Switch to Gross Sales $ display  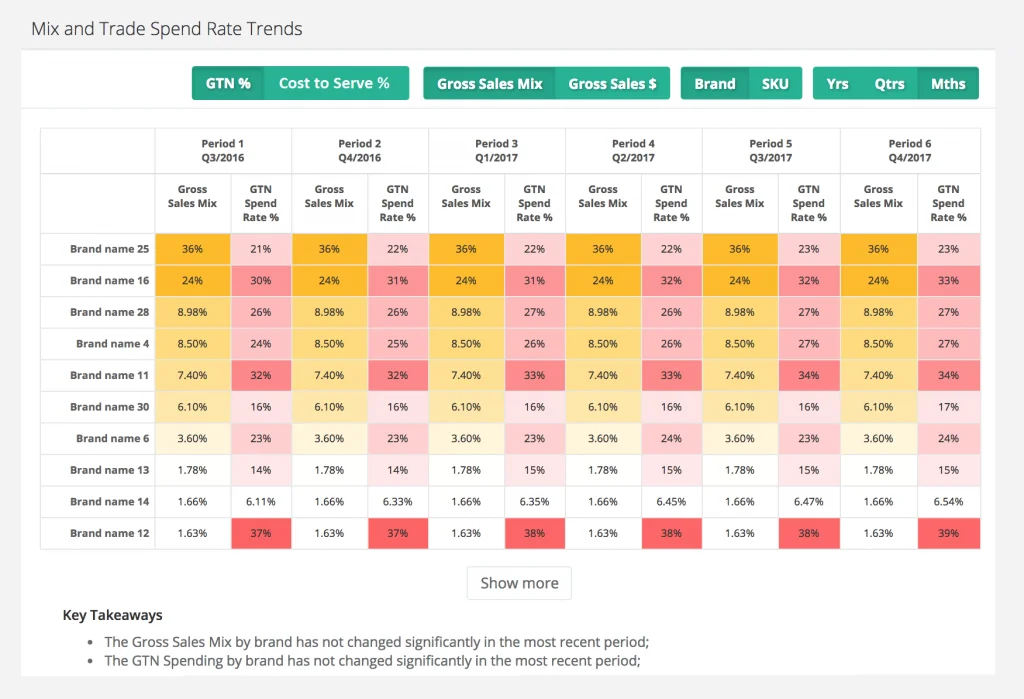tap(612, 84)
